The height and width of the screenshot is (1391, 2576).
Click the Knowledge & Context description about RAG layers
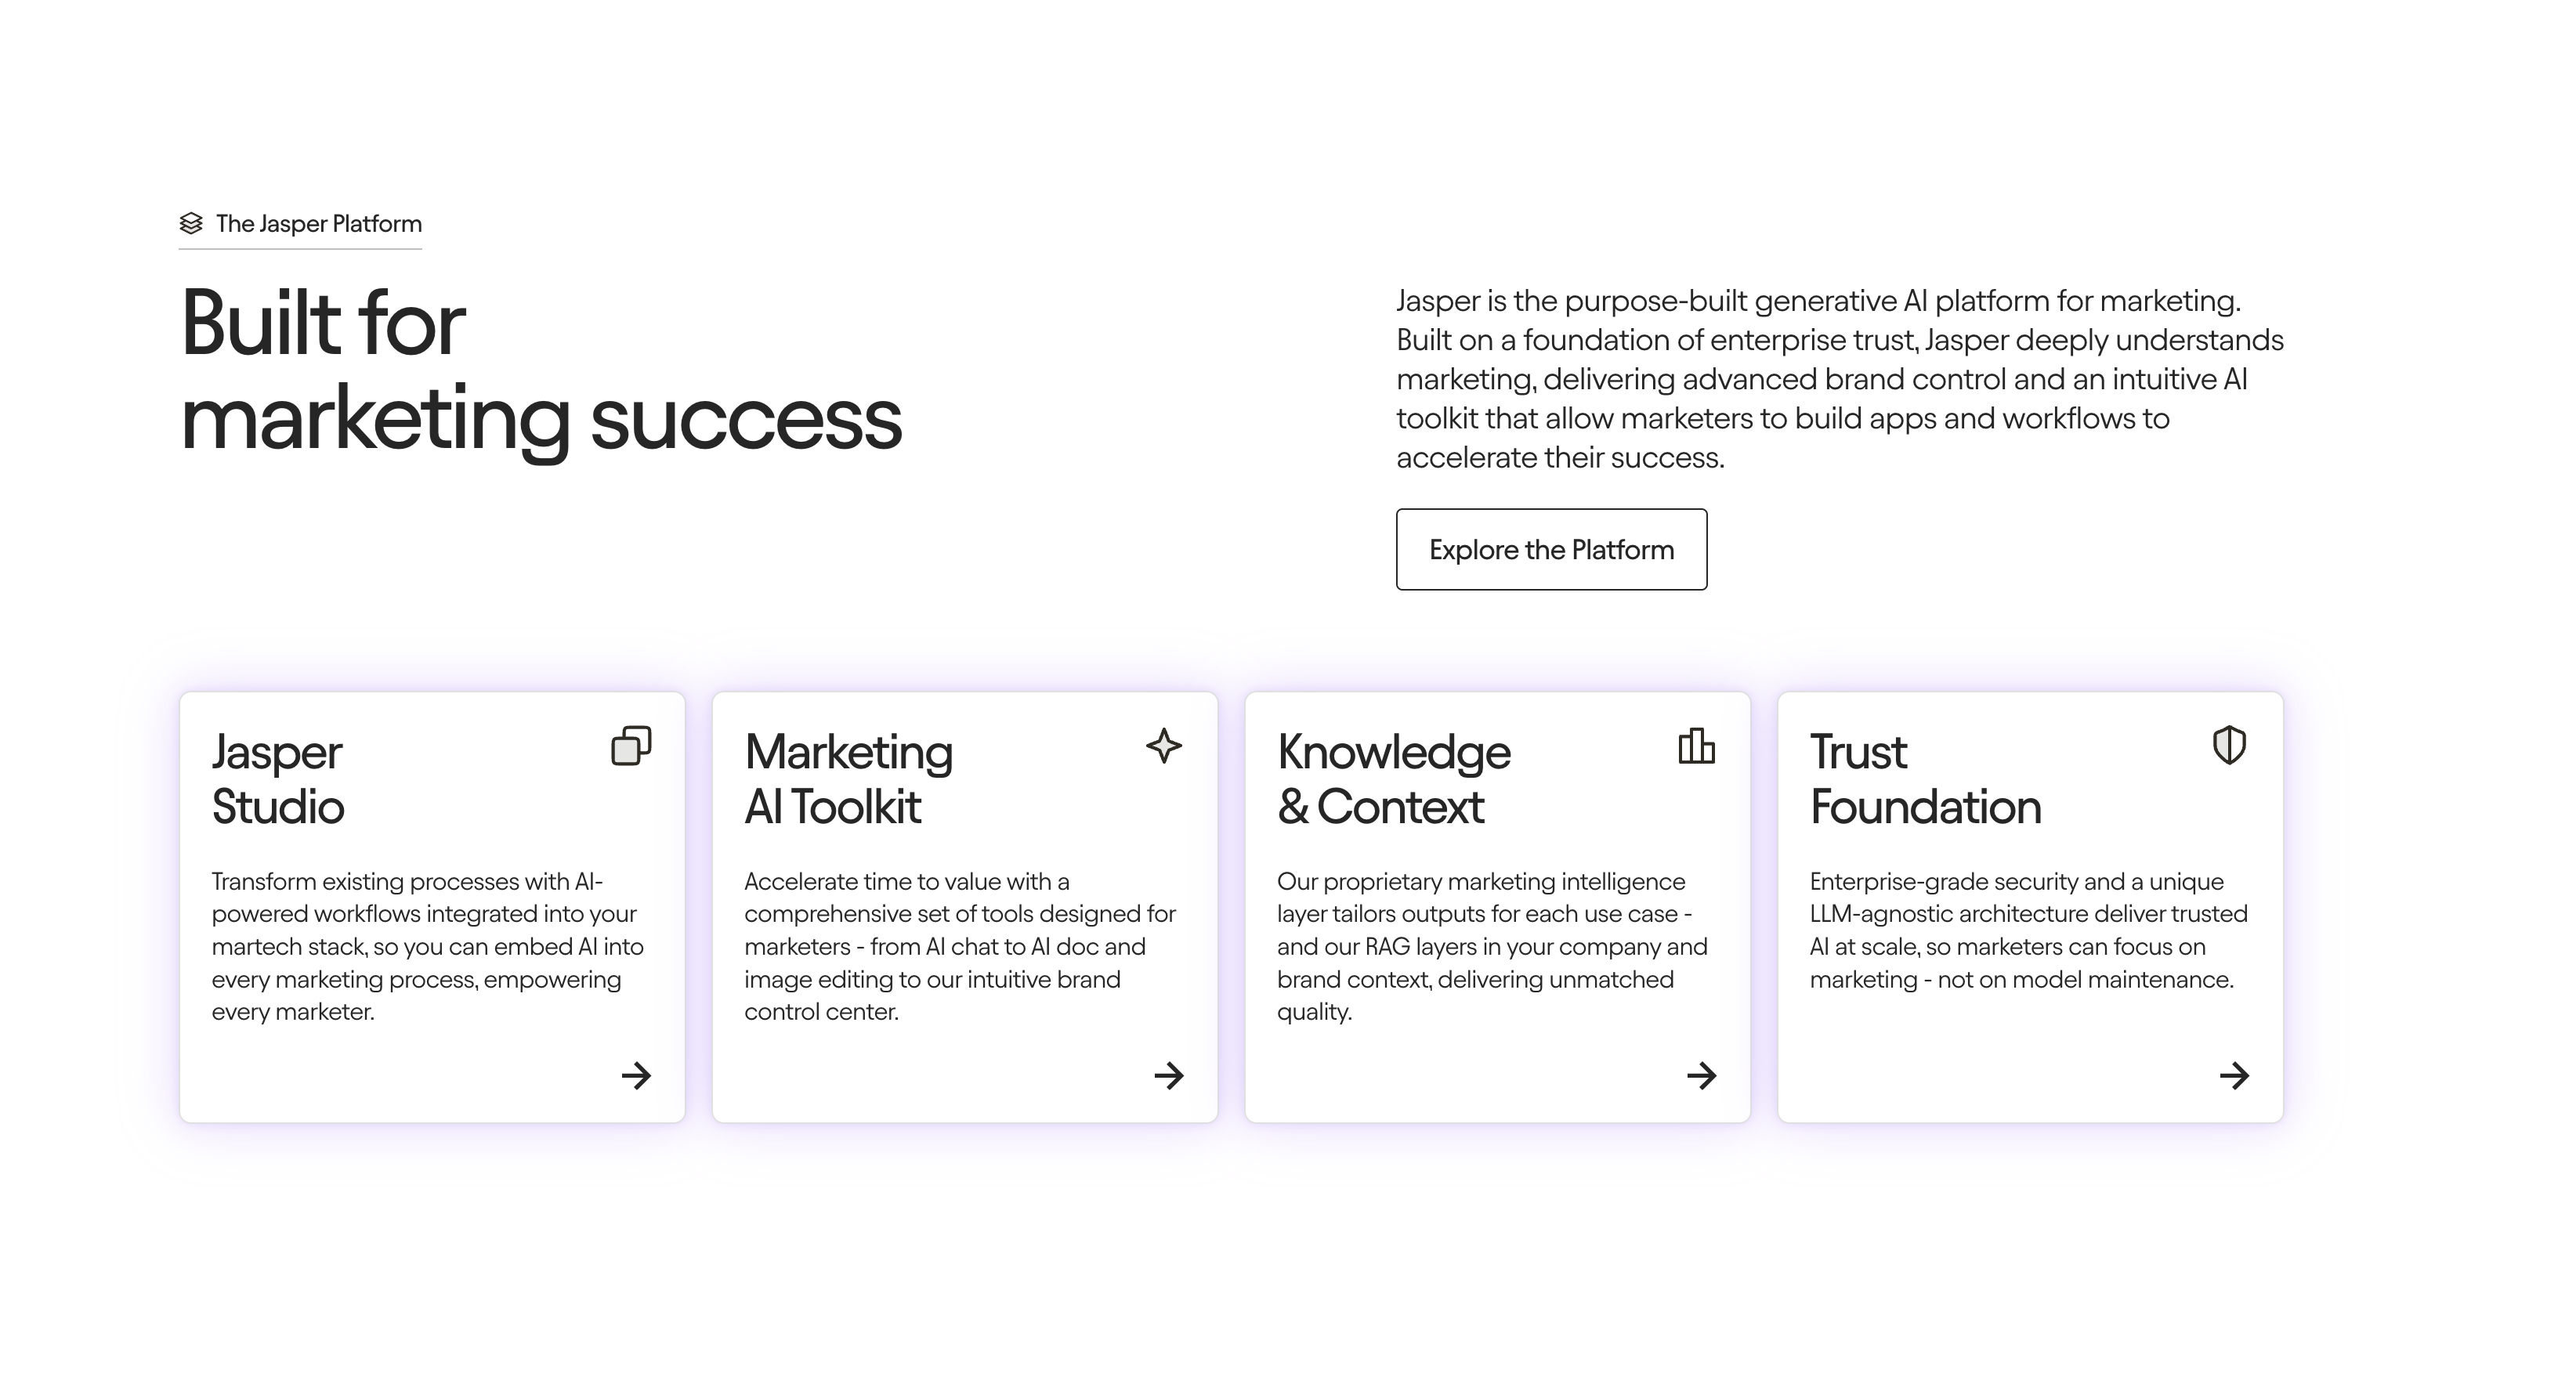click(1493, 946)
